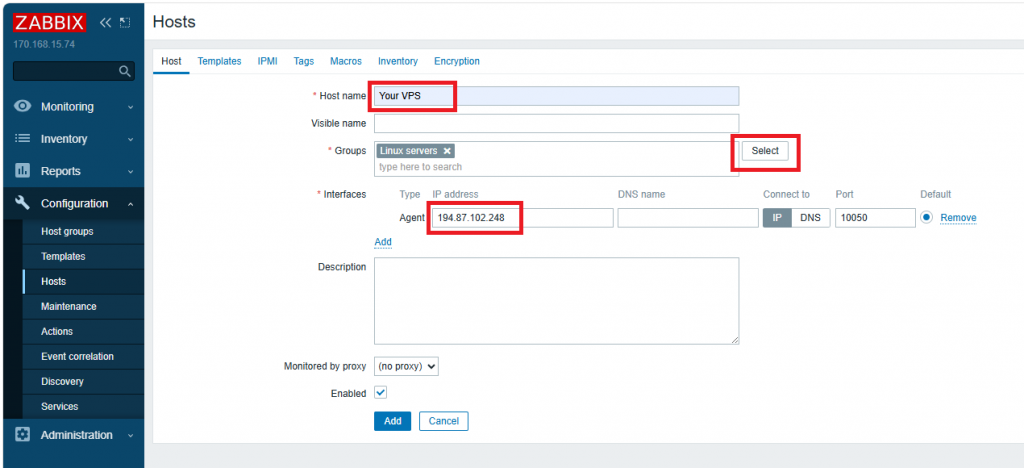This screenshot has height=468, width=1024.
Task: Click the Cancel button
Action: (x=443, y=421)
